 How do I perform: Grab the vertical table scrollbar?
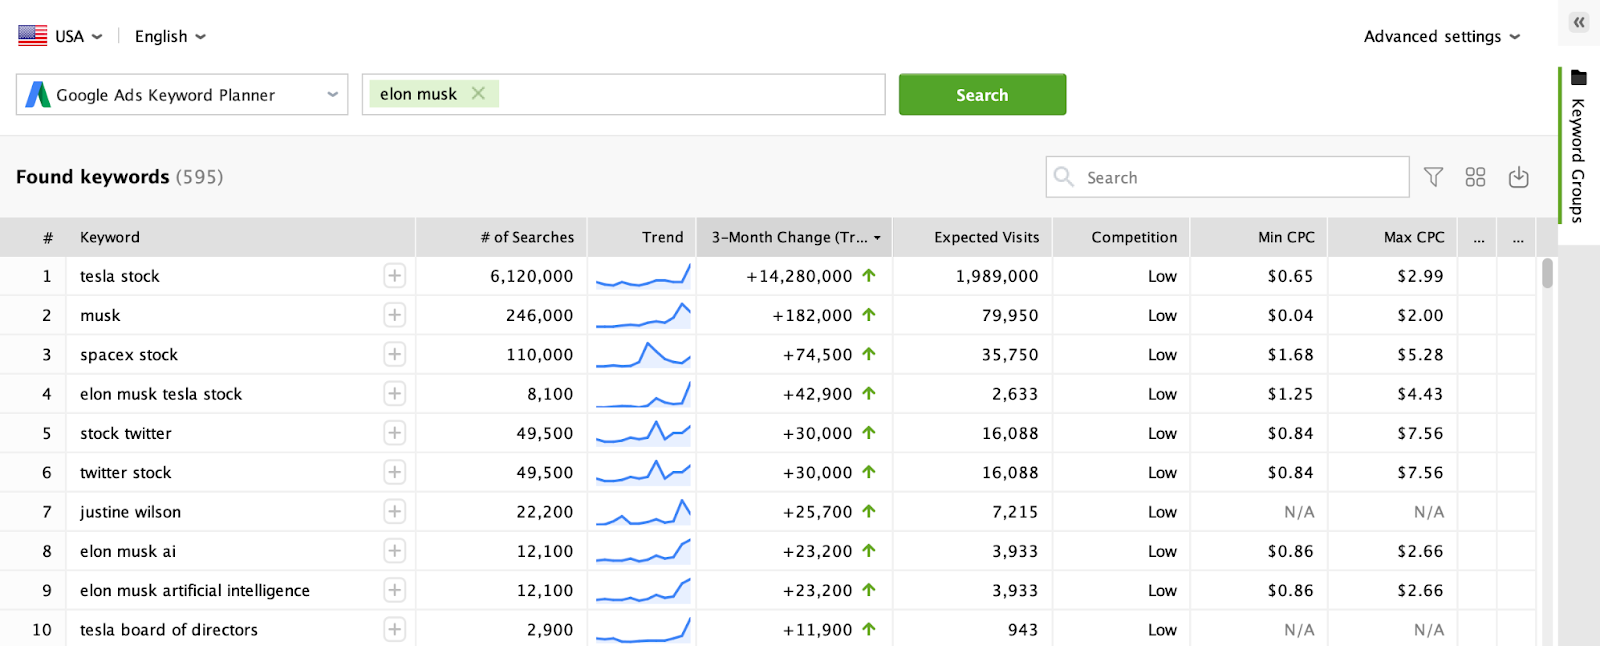[1547, 273]
